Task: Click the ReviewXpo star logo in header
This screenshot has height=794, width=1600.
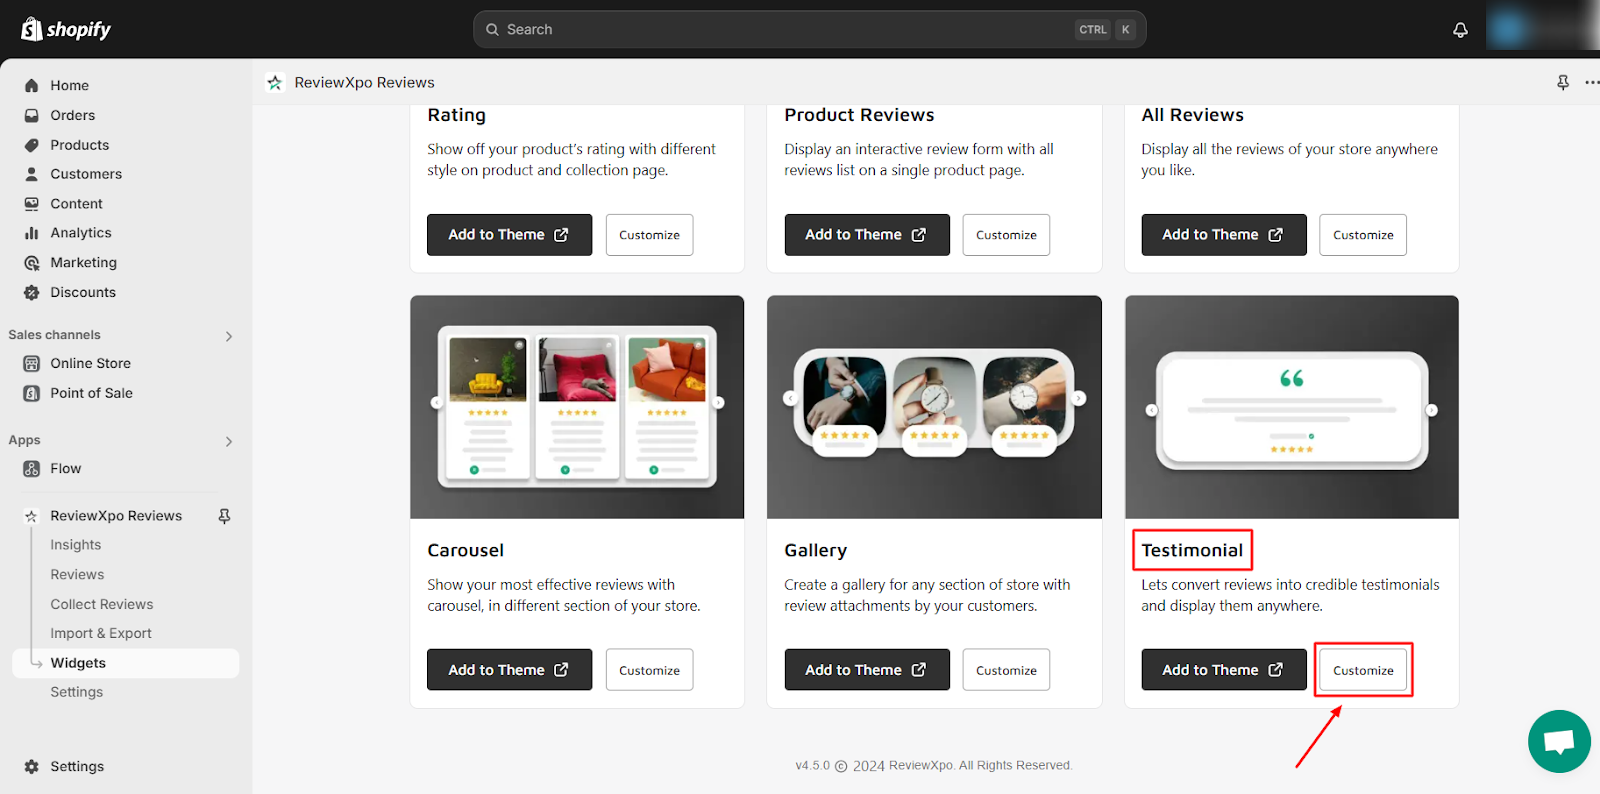Action: [275, 83]
